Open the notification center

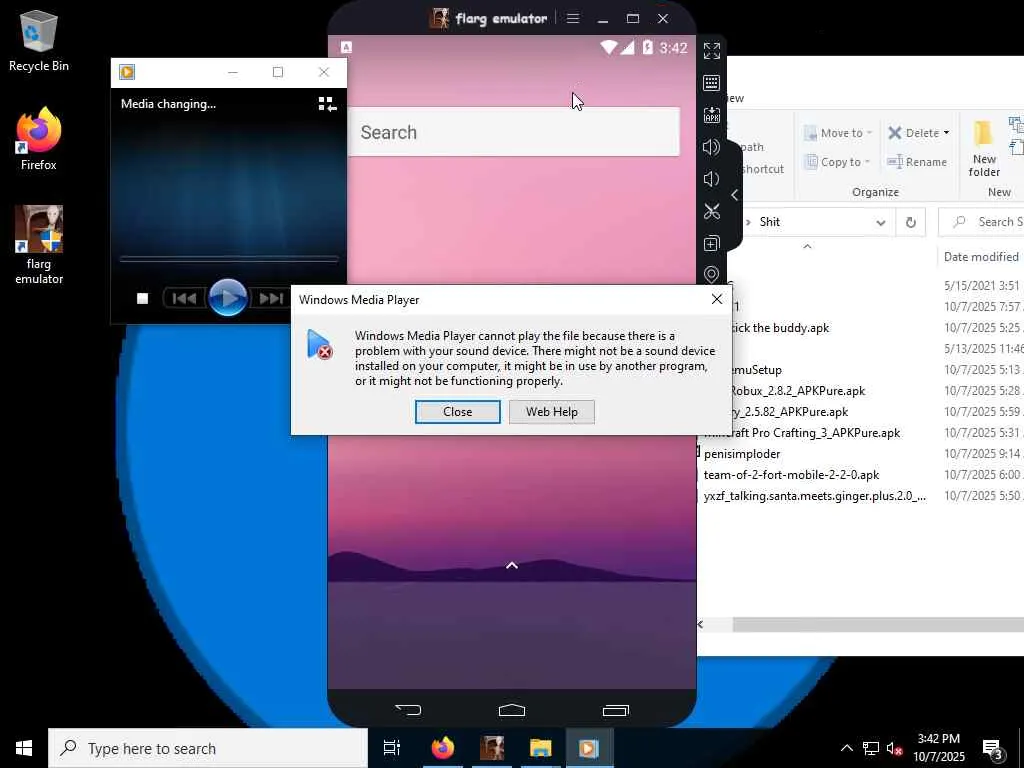(993, 749)
